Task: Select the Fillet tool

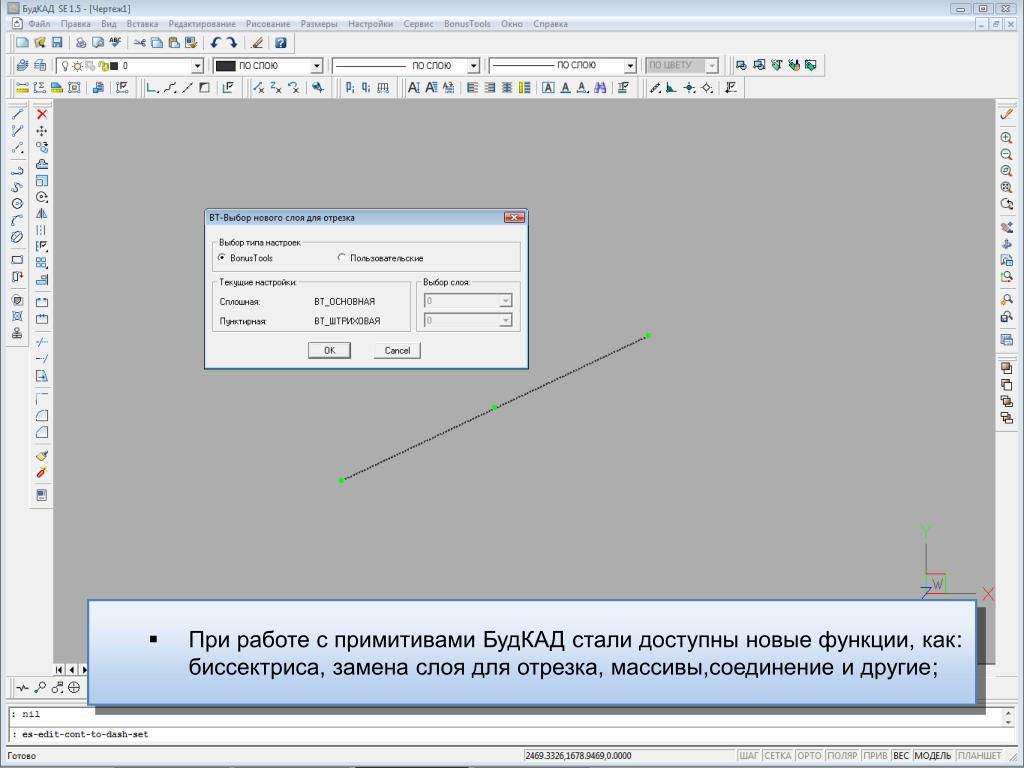Action: (42, 415)
